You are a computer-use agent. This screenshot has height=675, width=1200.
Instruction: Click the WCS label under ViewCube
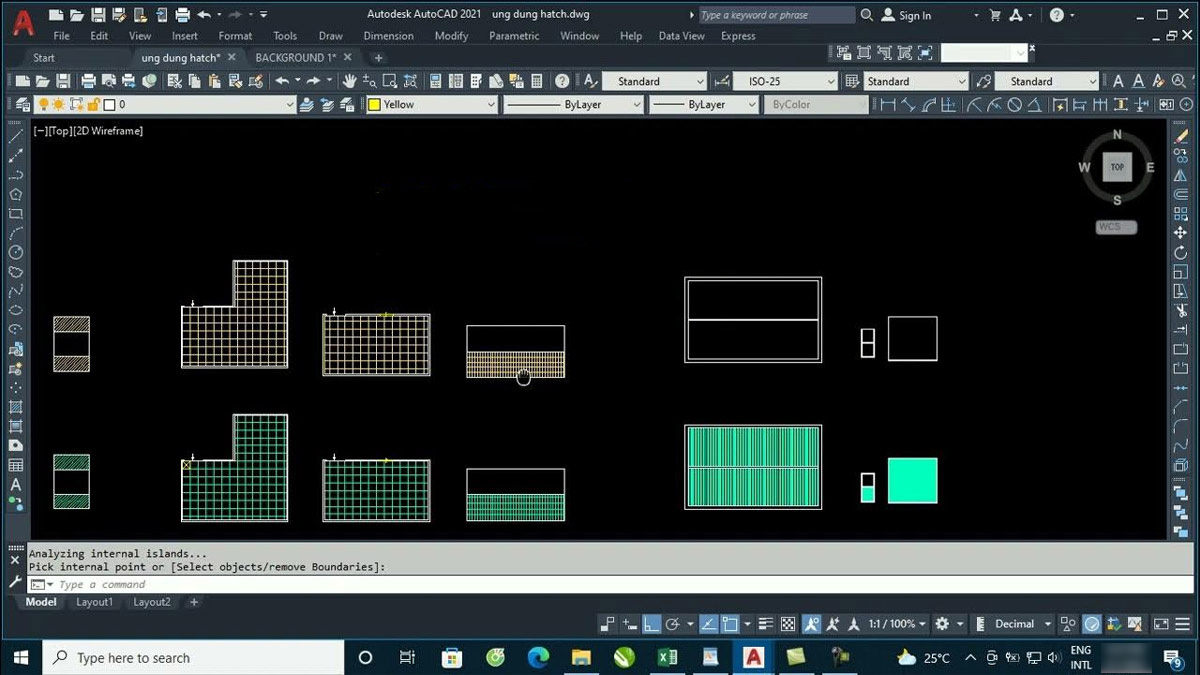point(1116,227)
